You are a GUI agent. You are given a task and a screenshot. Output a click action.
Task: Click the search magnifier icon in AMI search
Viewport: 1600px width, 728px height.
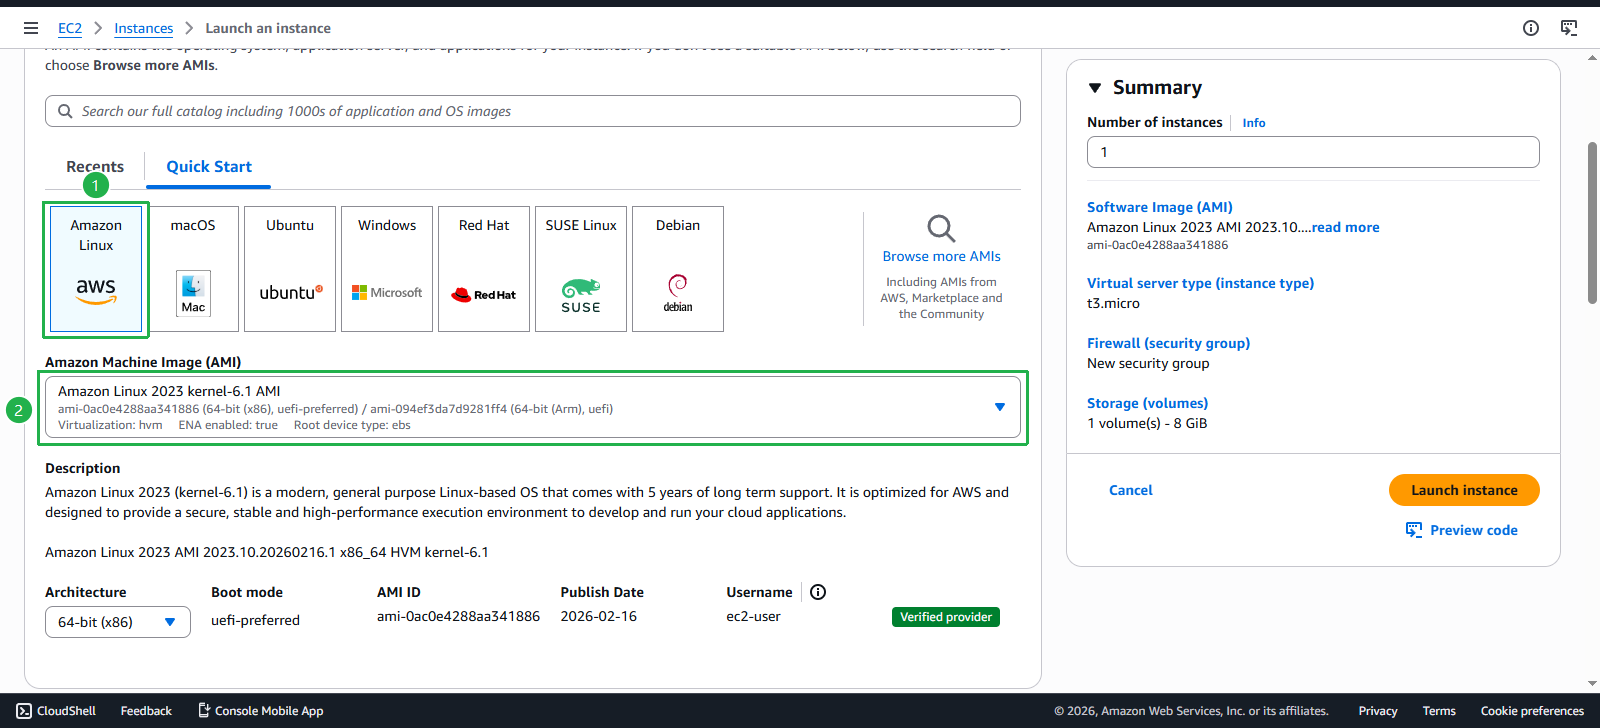coord(65,111)
